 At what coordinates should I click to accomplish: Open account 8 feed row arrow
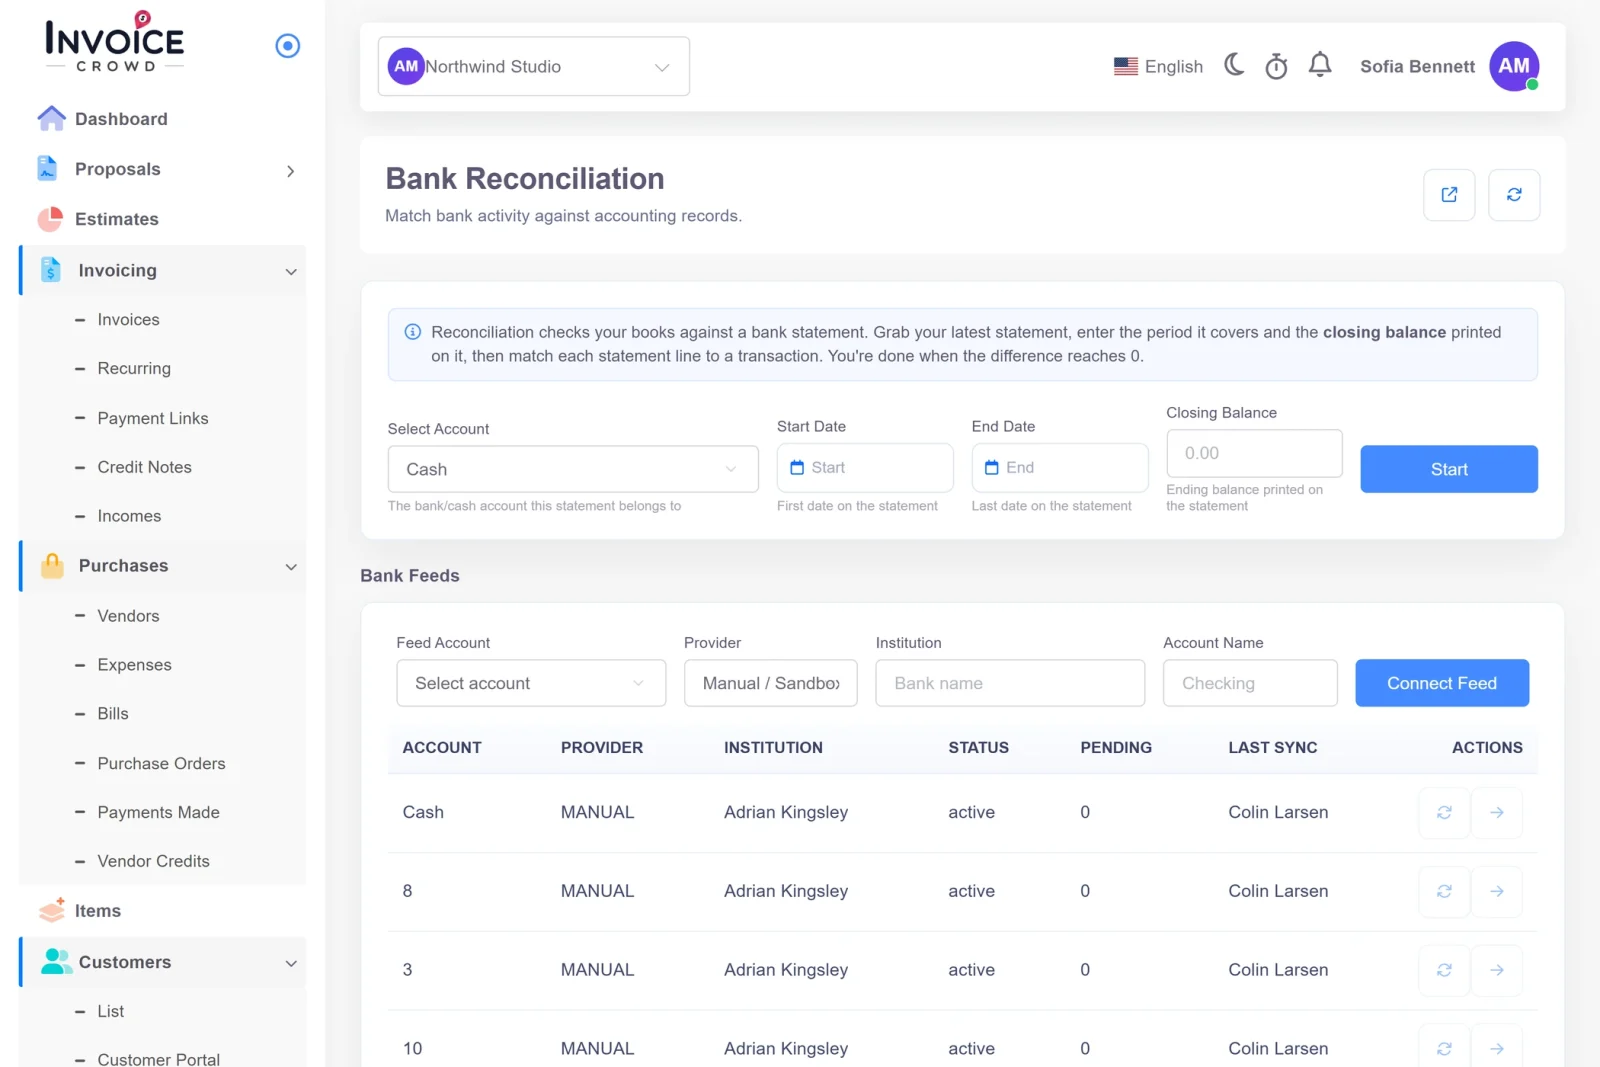pos(1497,891)
